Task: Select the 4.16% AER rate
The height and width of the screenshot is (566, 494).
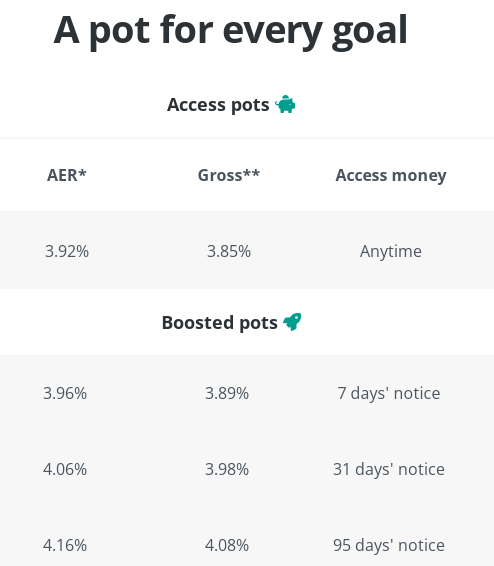Action: (65, 545)
